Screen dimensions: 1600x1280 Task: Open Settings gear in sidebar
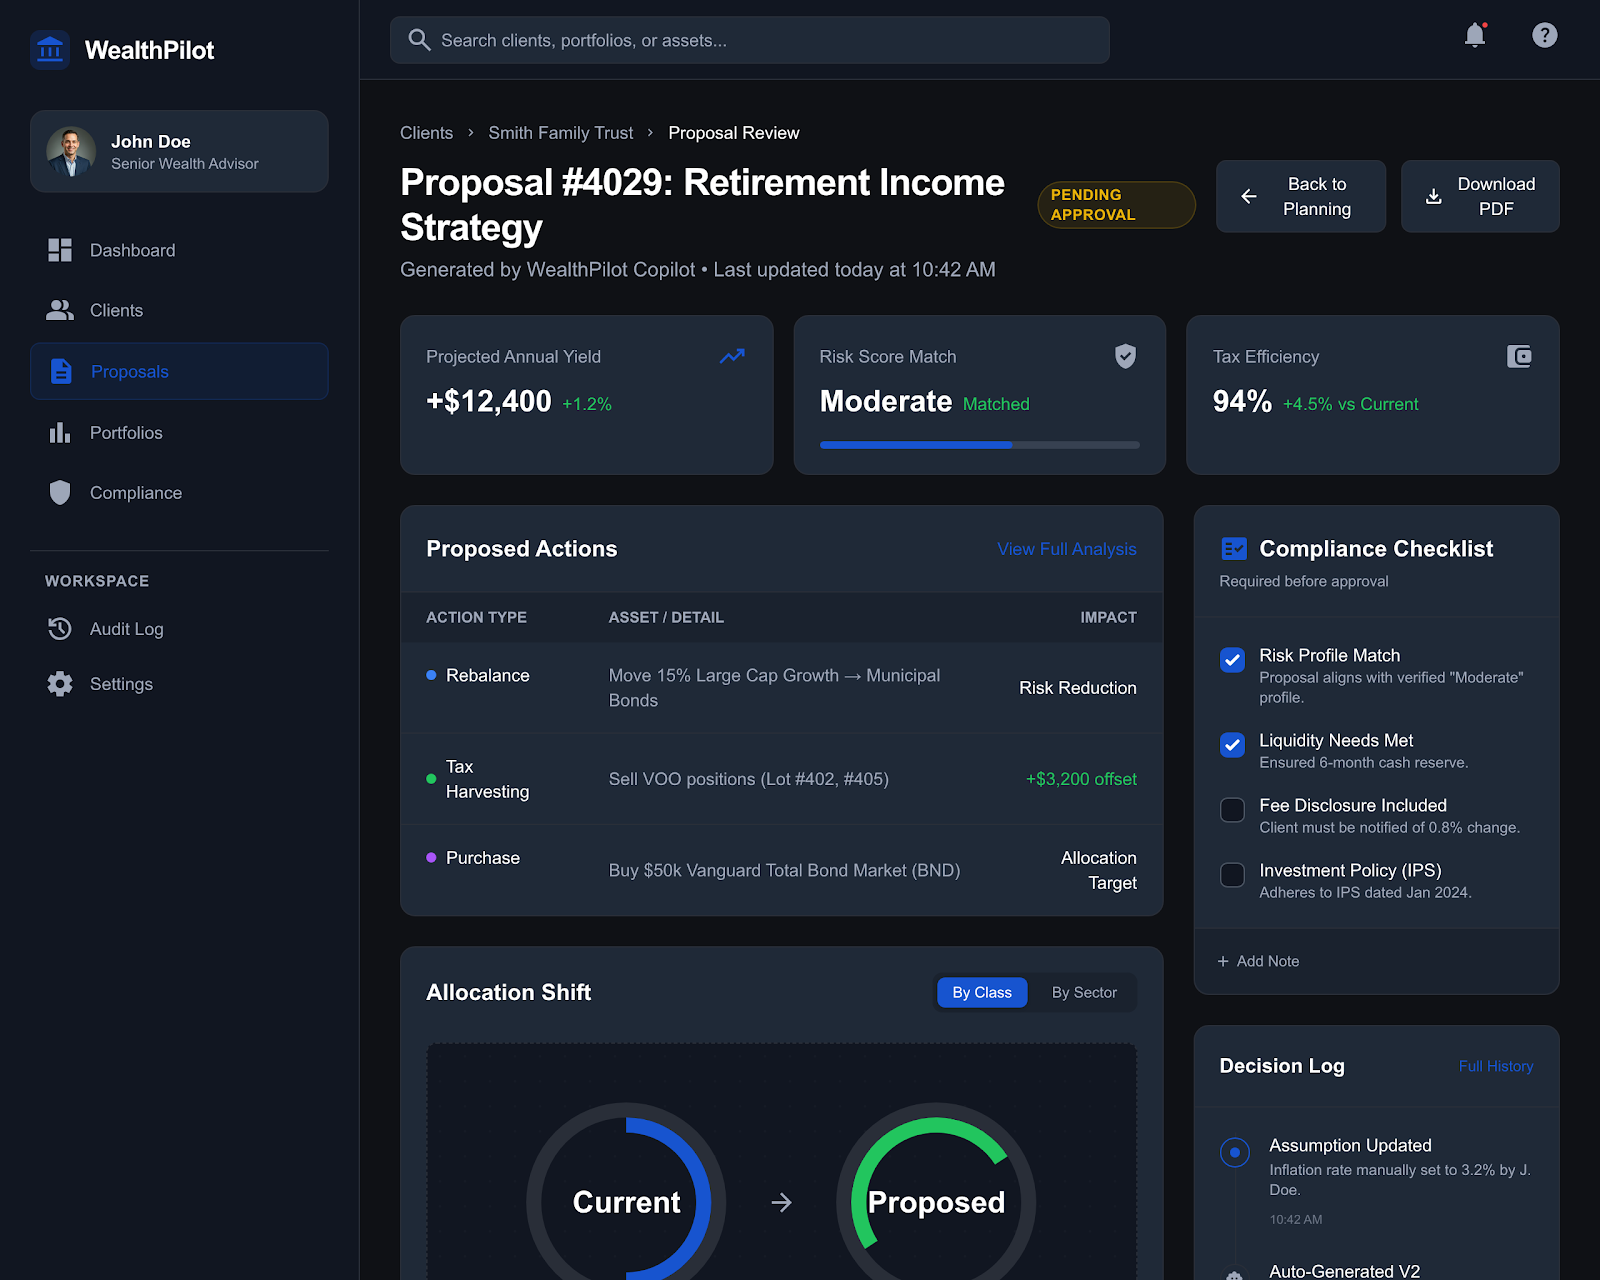pyautogui.click(x=60, y=684)
